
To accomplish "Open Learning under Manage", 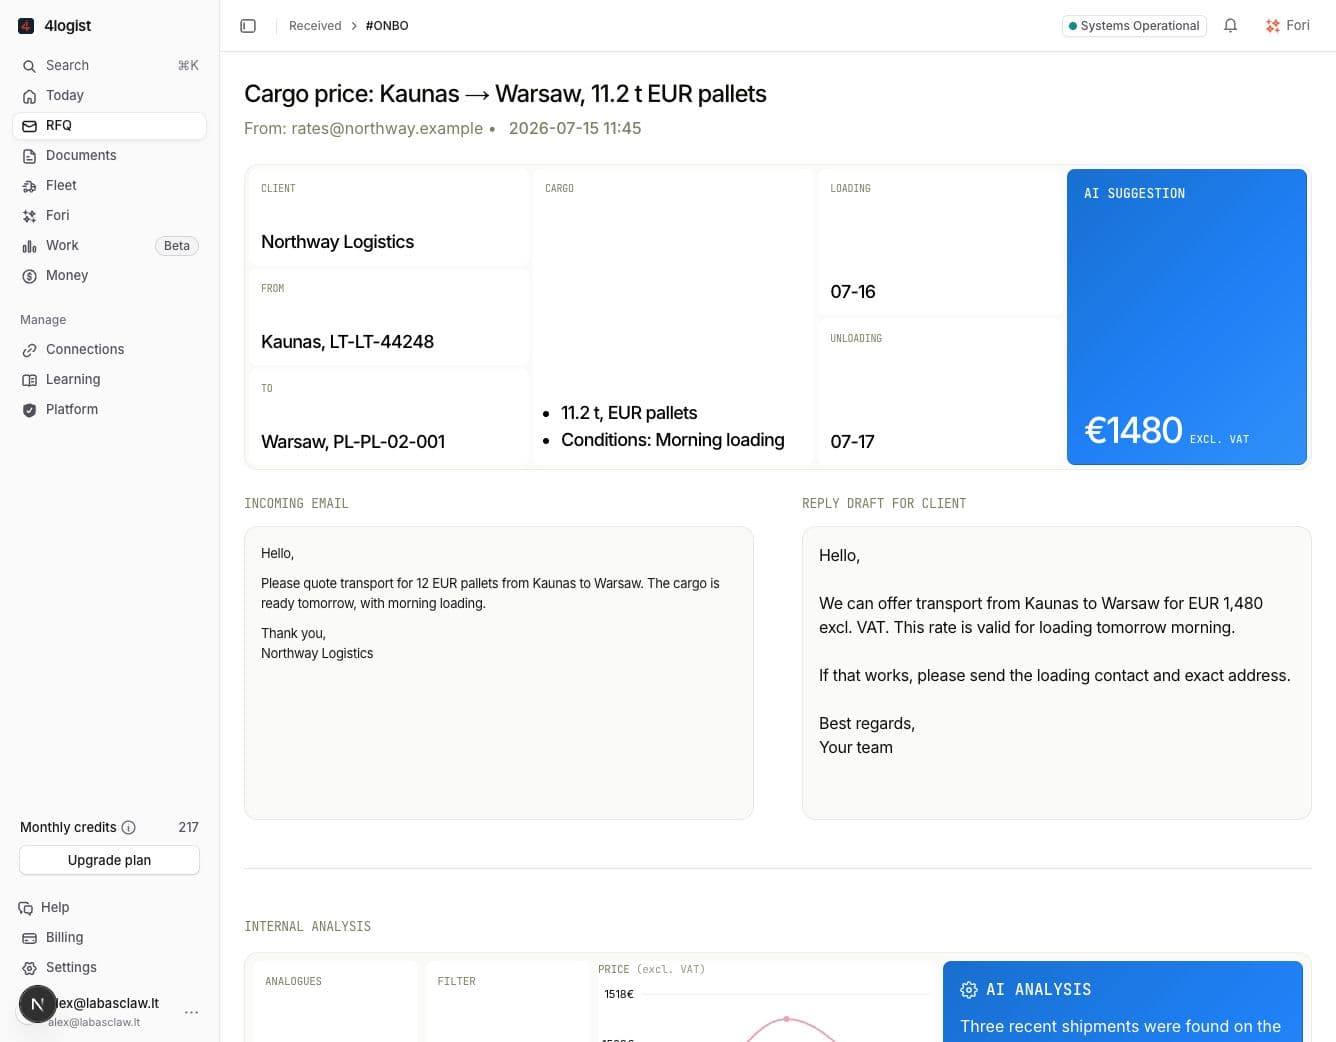I will (x=110, y=379).
